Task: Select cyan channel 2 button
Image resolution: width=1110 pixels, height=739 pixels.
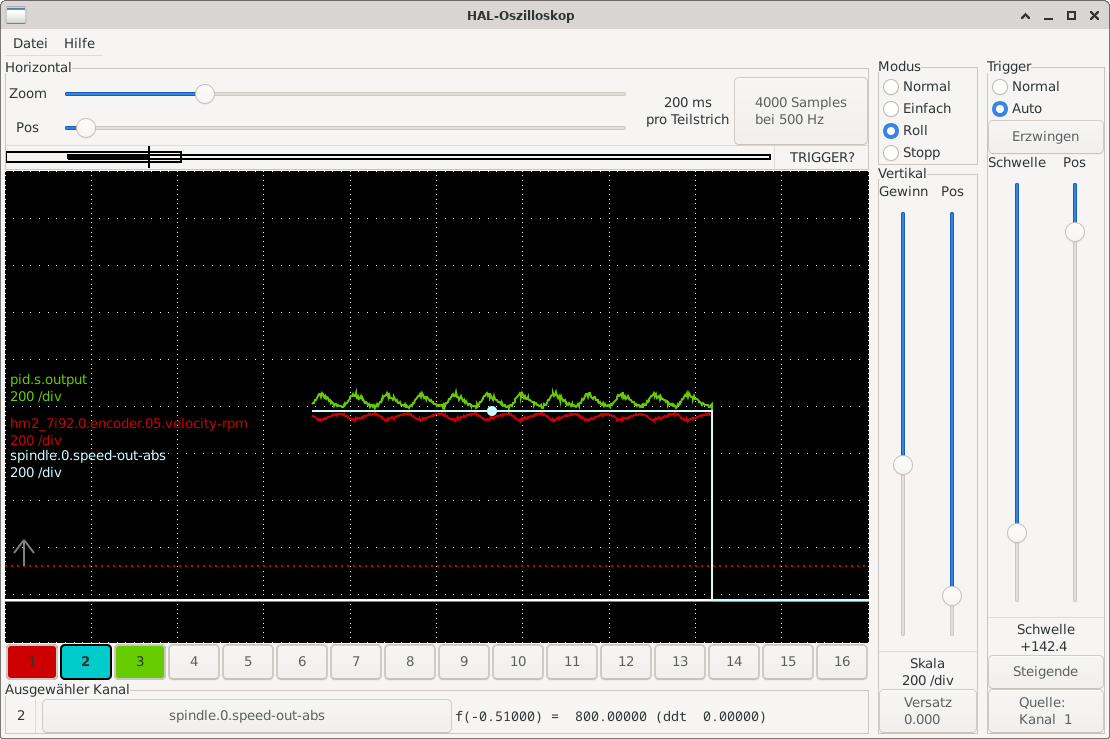Action: click(x=86, y=661)
